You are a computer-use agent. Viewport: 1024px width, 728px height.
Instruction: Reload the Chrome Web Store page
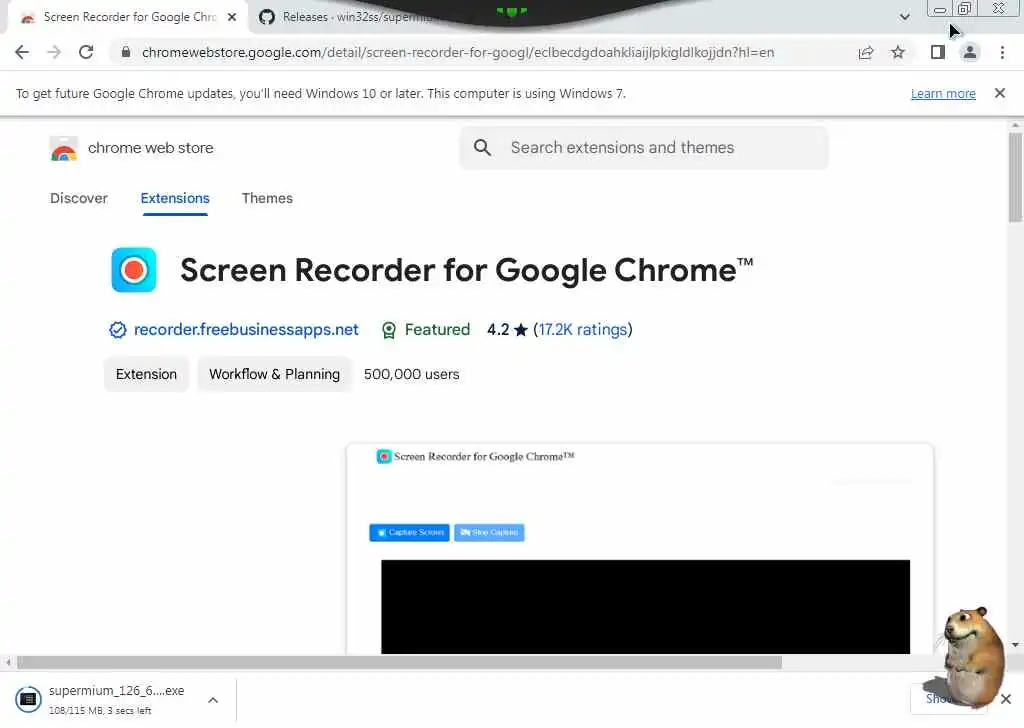point(86,52)
